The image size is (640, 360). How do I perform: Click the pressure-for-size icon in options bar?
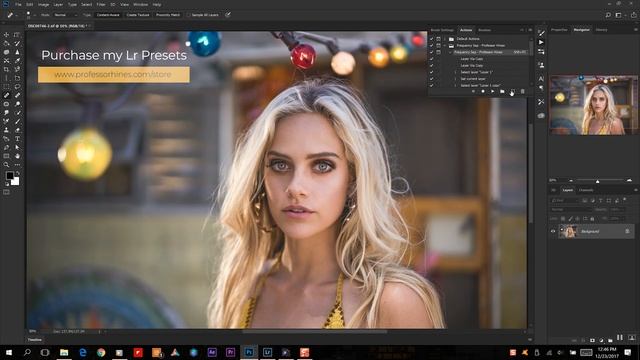coord(228,15)
